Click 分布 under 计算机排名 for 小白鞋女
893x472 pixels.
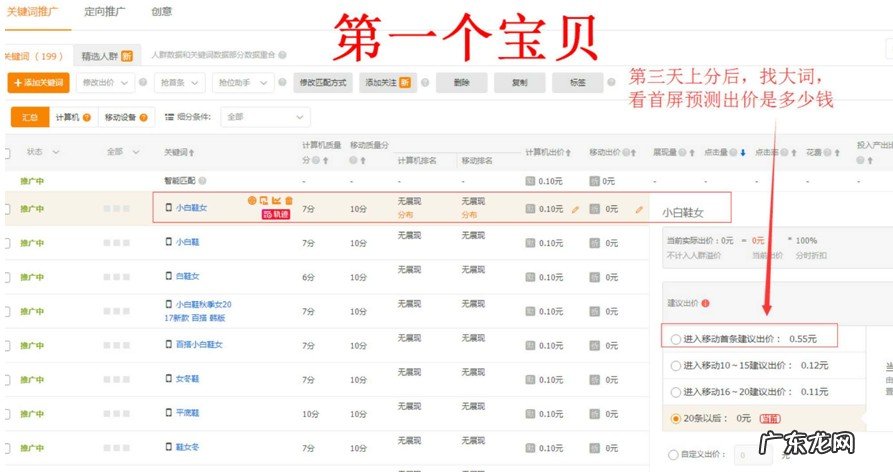coord(405,215)
